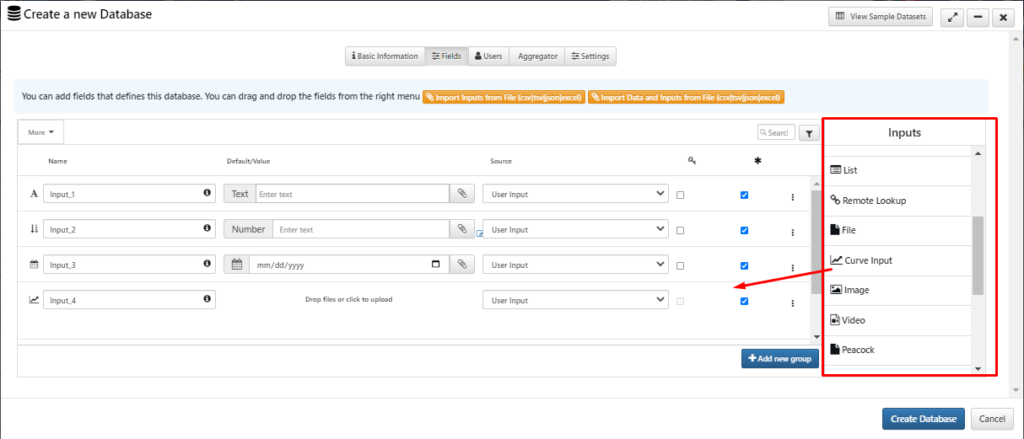Uncheck the required checkbox for Input_2
The width and height of the screenshot is (1024, 439).
[744, 230]
